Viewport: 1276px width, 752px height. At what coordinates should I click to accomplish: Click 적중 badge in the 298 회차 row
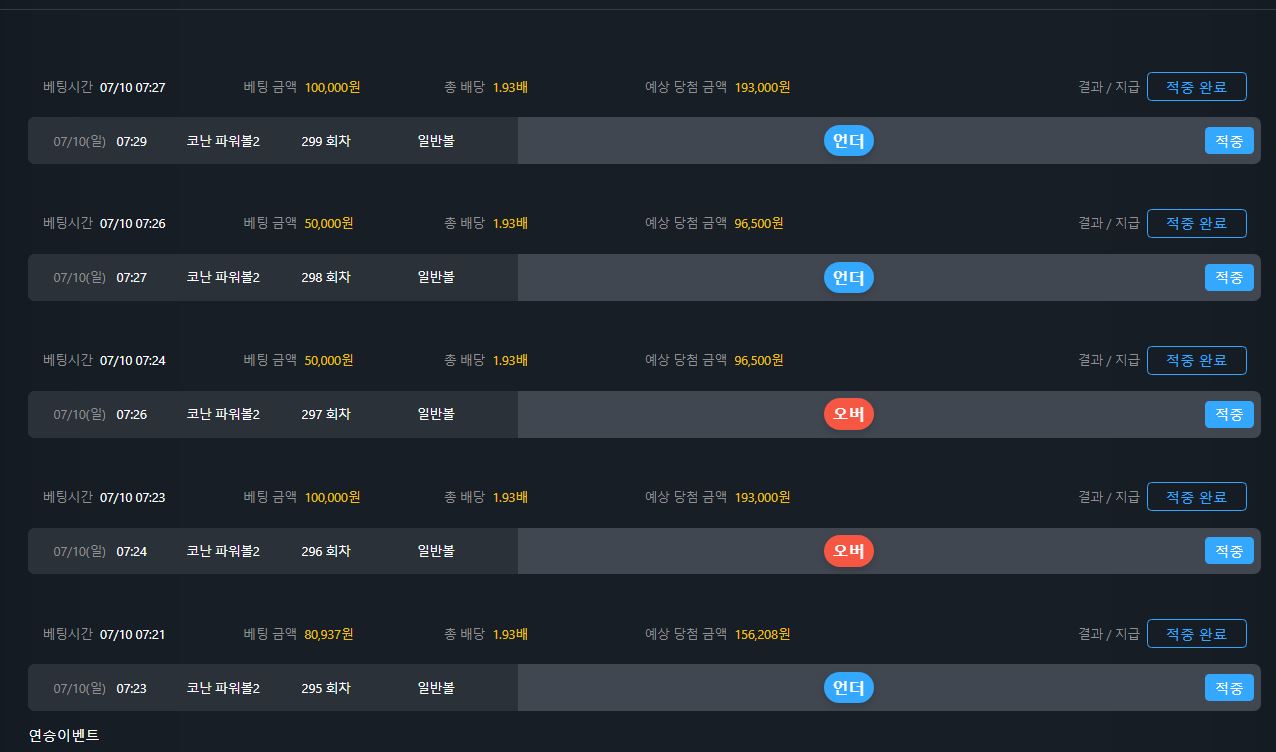[1228, 277]
